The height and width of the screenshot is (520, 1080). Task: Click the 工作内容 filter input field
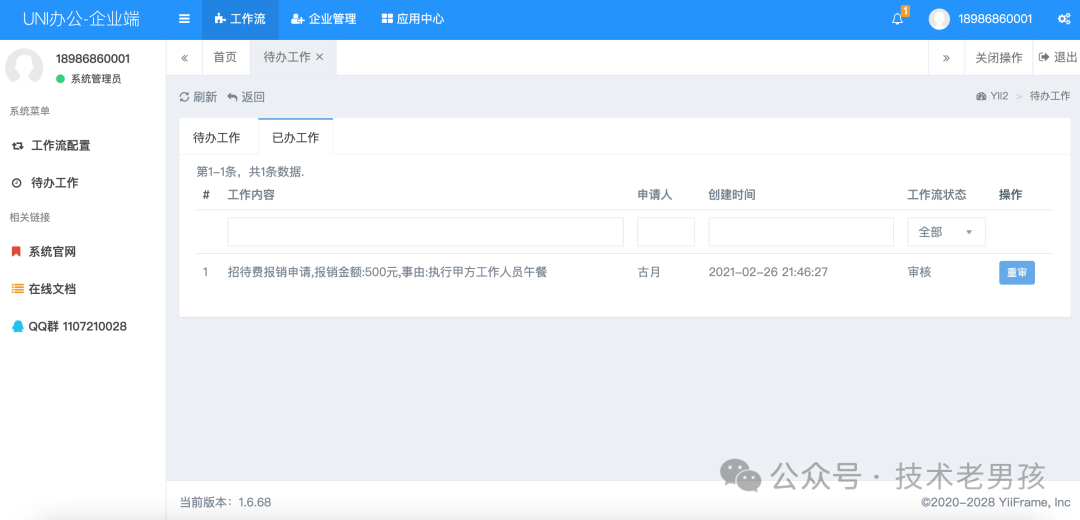click(x=425, y=232)
